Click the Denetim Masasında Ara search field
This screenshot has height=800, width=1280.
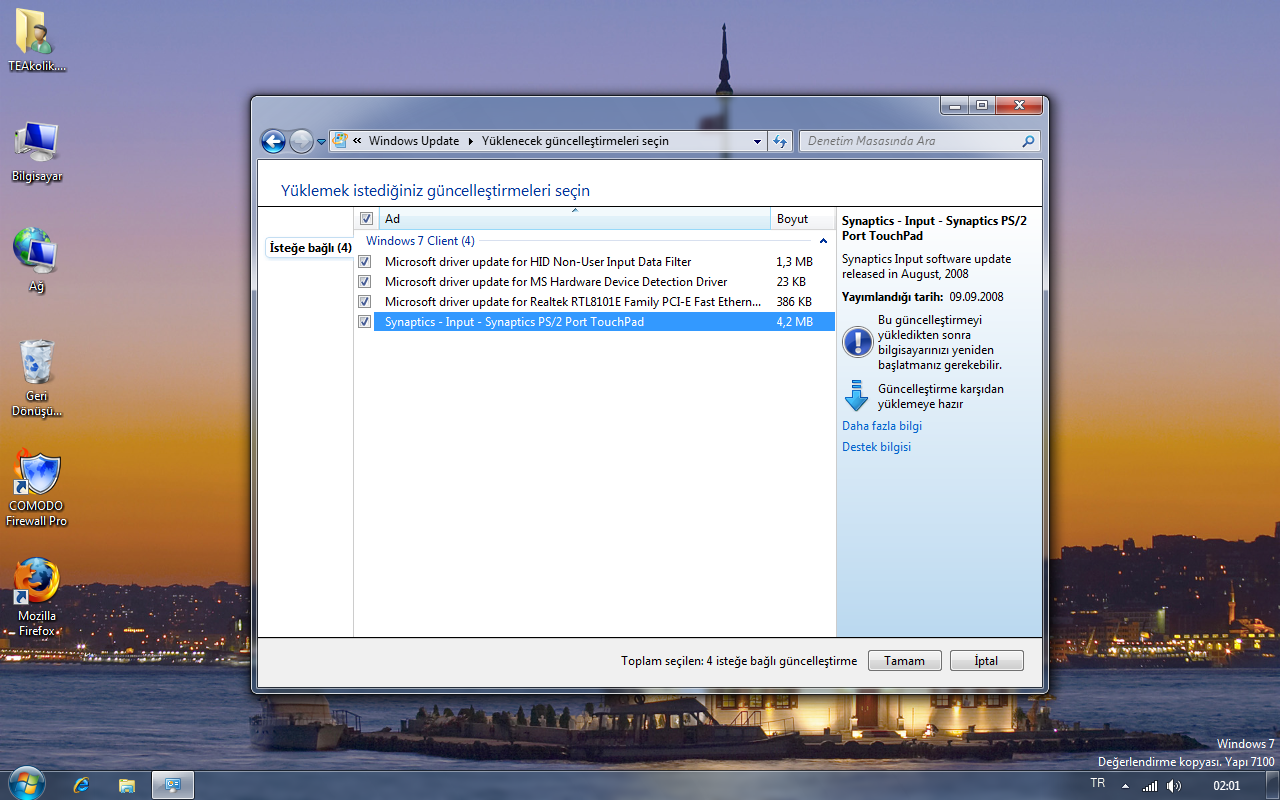pos(919,141)
